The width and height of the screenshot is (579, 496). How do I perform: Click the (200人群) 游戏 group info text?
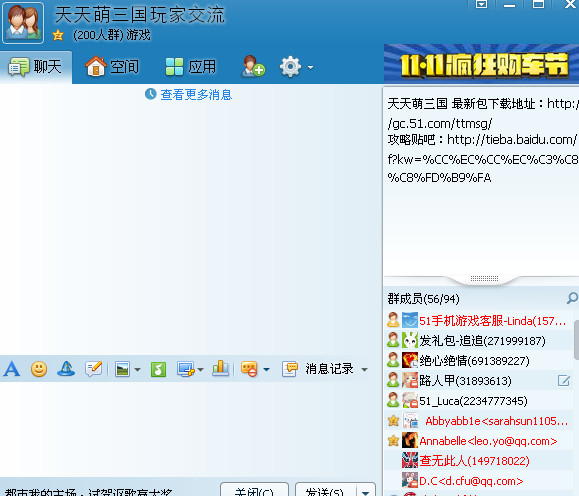click(112, 35)
